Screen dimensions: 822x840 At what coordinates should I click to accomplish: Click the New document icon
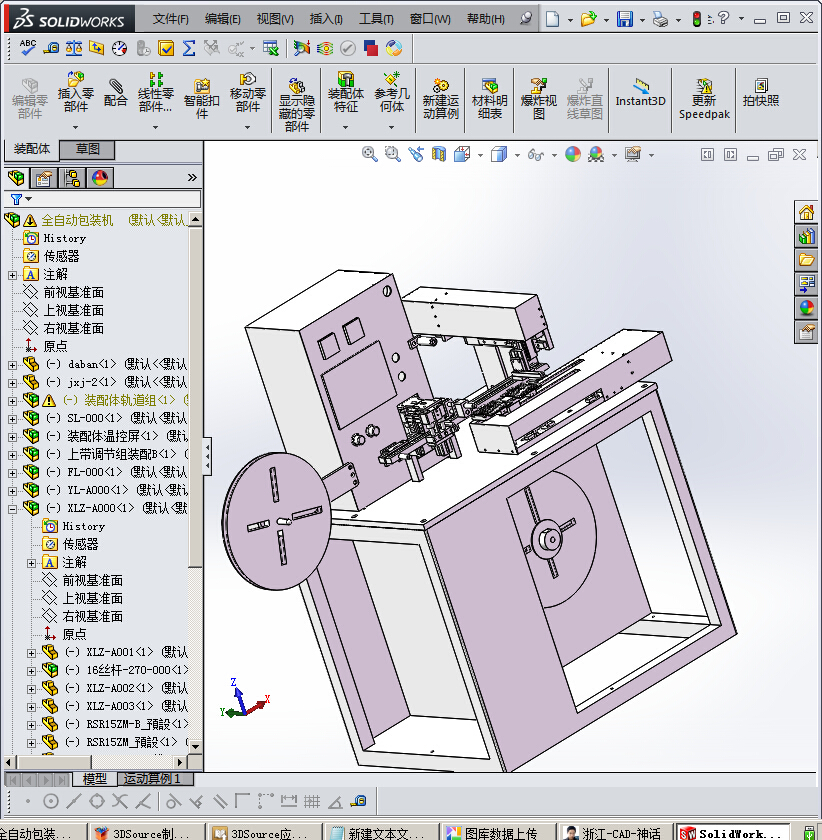point(552,19)
